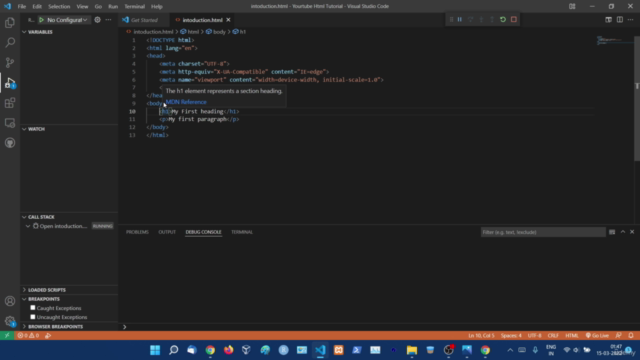
Task: Change CRLF end of line setting
Action: point(553,336)
